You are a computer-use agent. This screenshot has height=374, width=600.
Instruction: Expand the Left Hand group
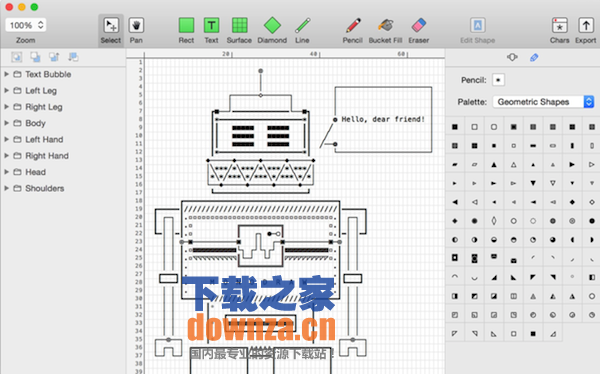[7, 139]
